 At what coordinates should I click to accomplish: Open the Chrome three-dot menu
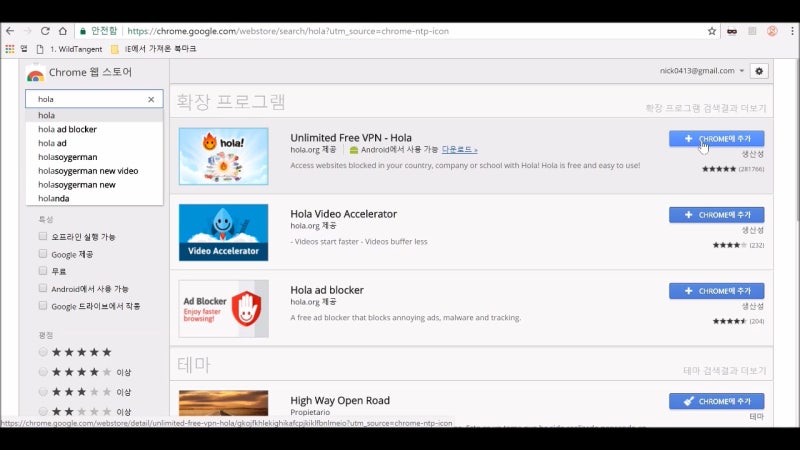point(792,31)
